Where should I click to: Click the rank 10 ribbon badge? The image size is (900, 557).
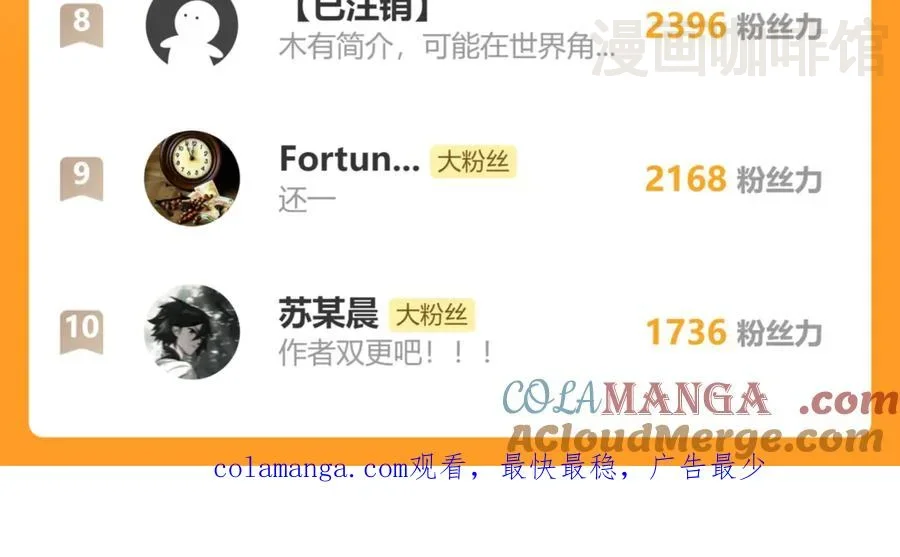point(82,332)
